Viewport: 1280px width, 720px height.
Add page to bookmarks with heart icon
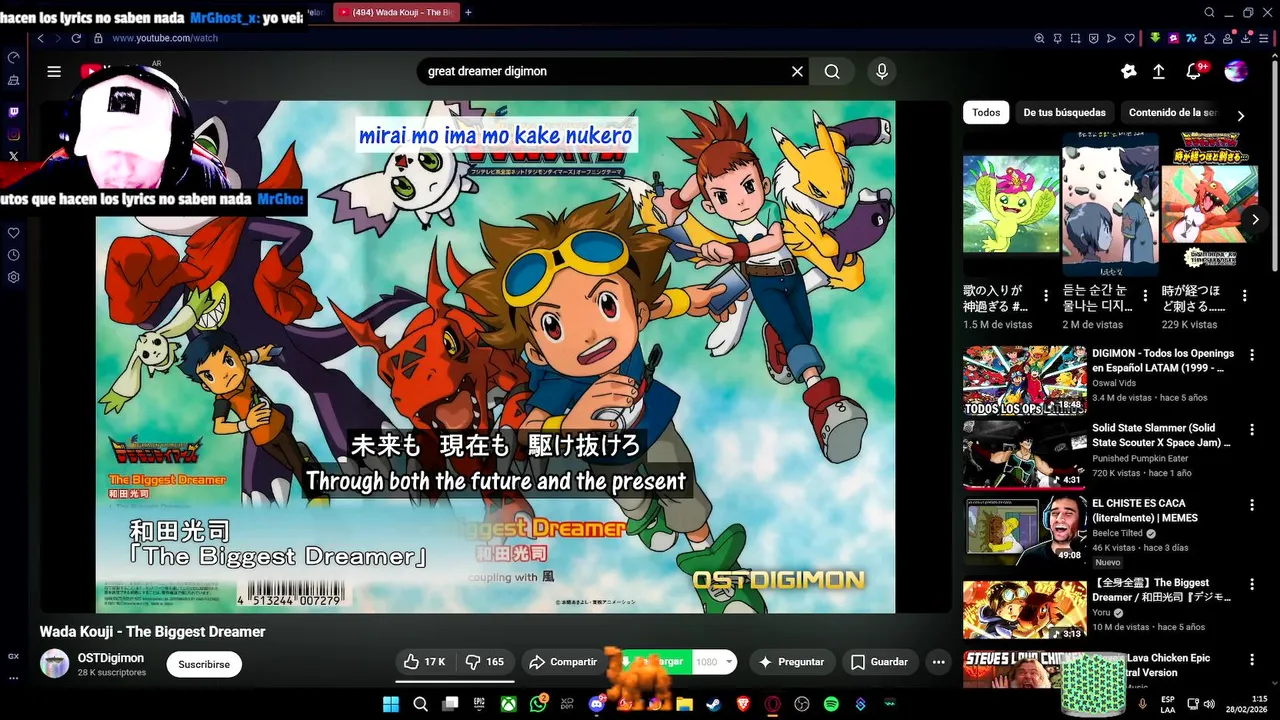point(1129,38)
